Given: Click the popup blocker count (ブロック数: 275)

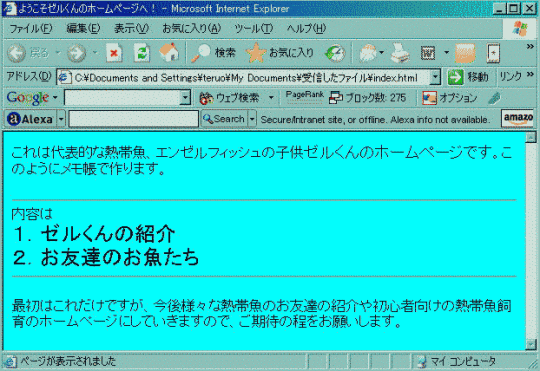Looking at the screenshot, I should 367,98.
